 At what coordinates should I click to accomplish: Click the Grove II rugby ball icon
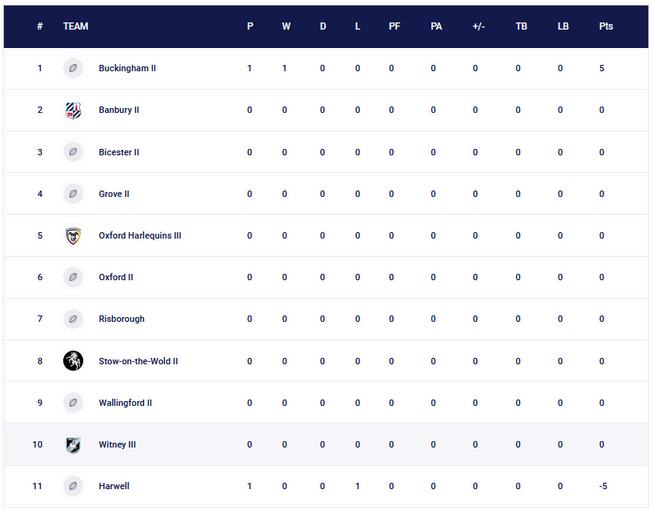pos(73,194)
